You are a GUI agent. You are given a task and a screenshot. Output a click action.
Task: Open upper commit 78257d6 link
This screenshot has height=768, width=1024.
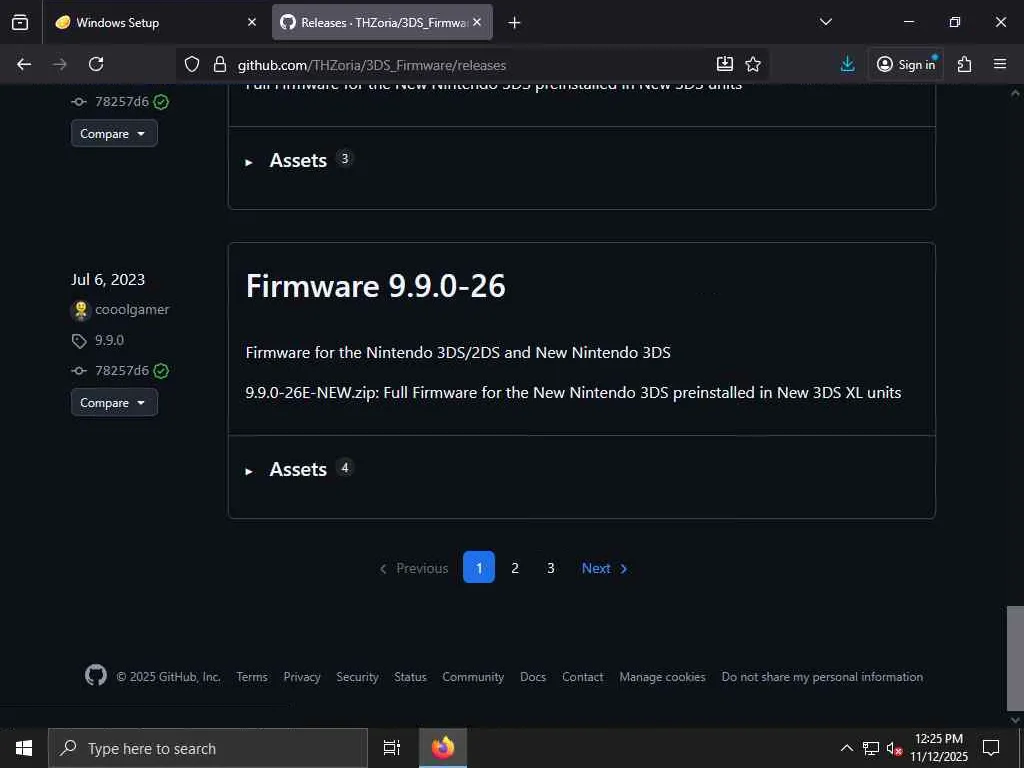[x=122, y=101]
